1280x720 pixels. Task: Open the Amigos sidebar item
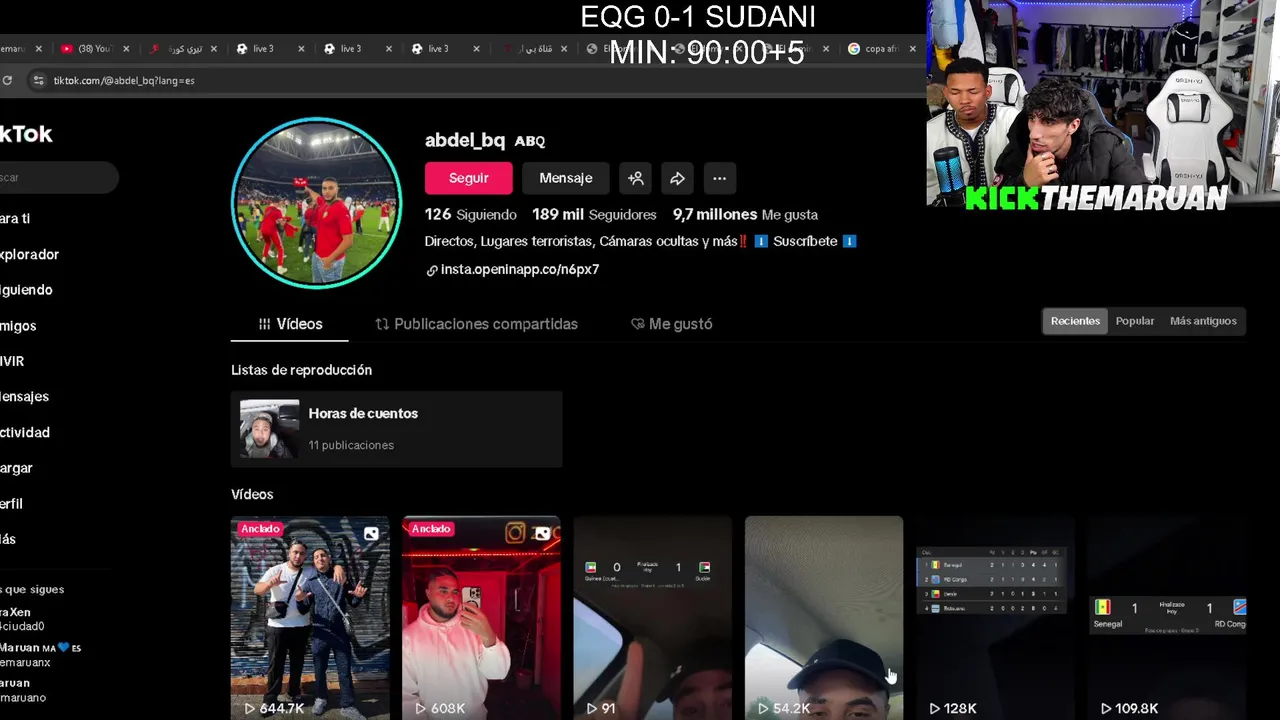(x=19, y=326)
